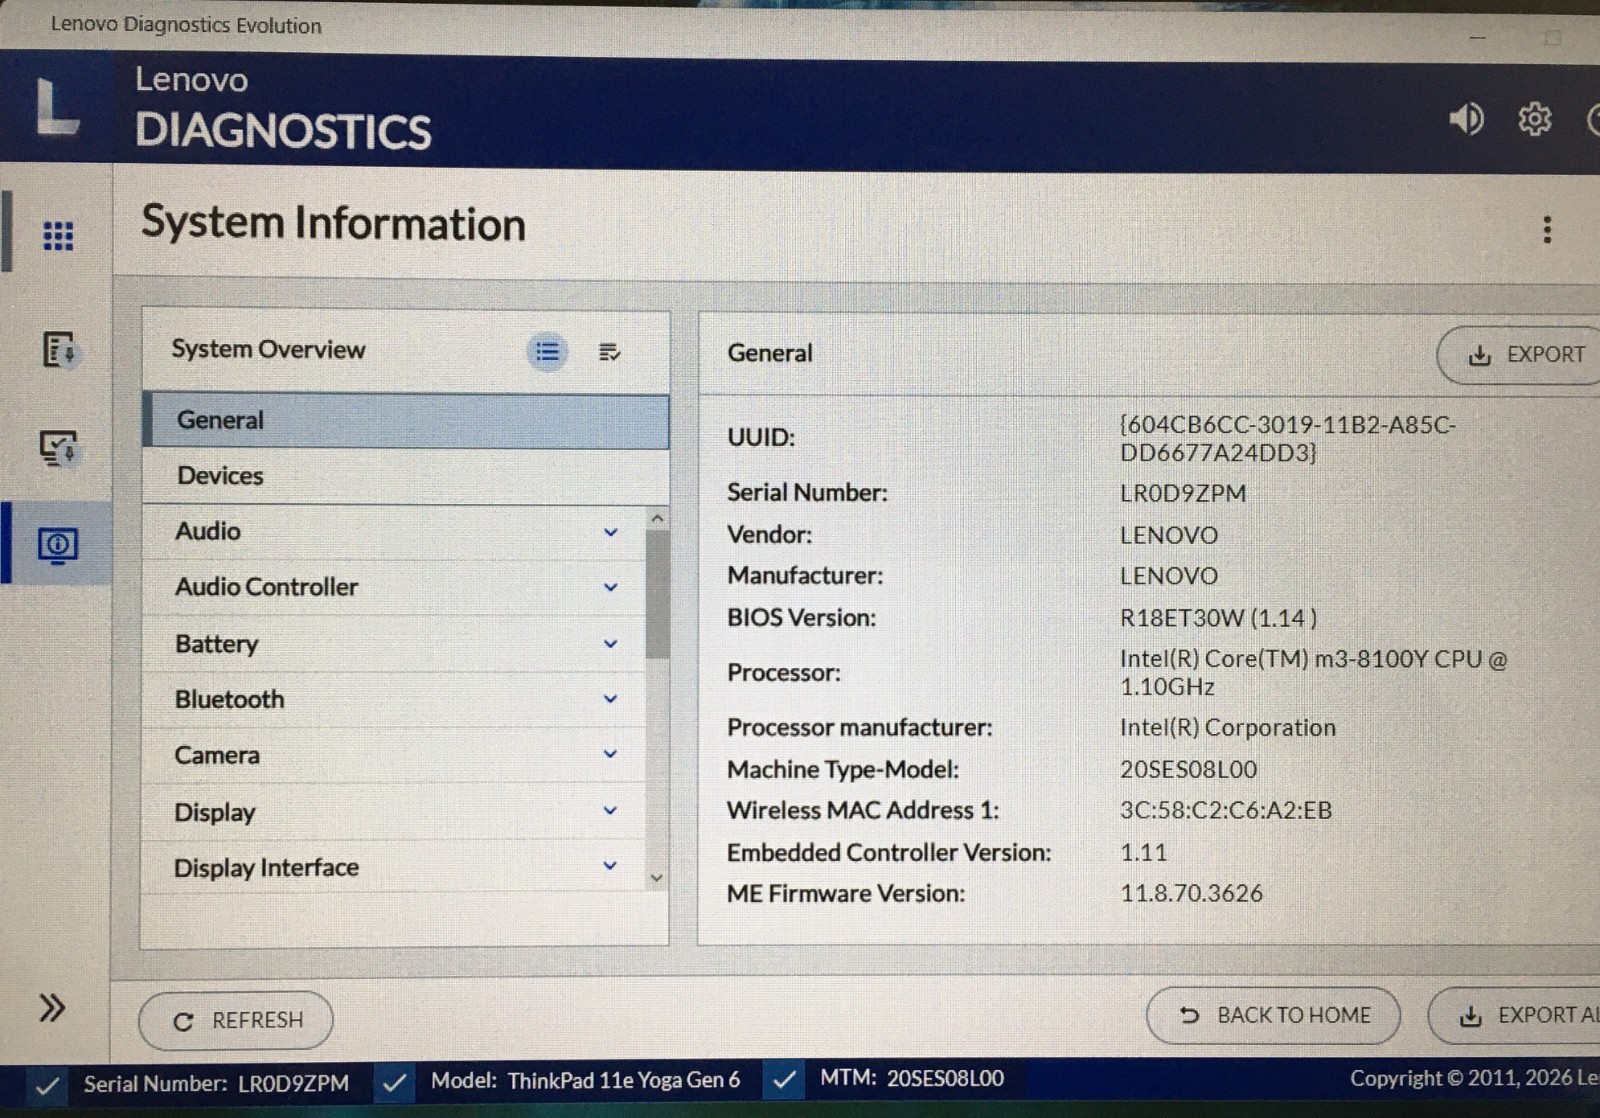Click the serial number value LR0D9ZPM in General

pos(1183,494)
